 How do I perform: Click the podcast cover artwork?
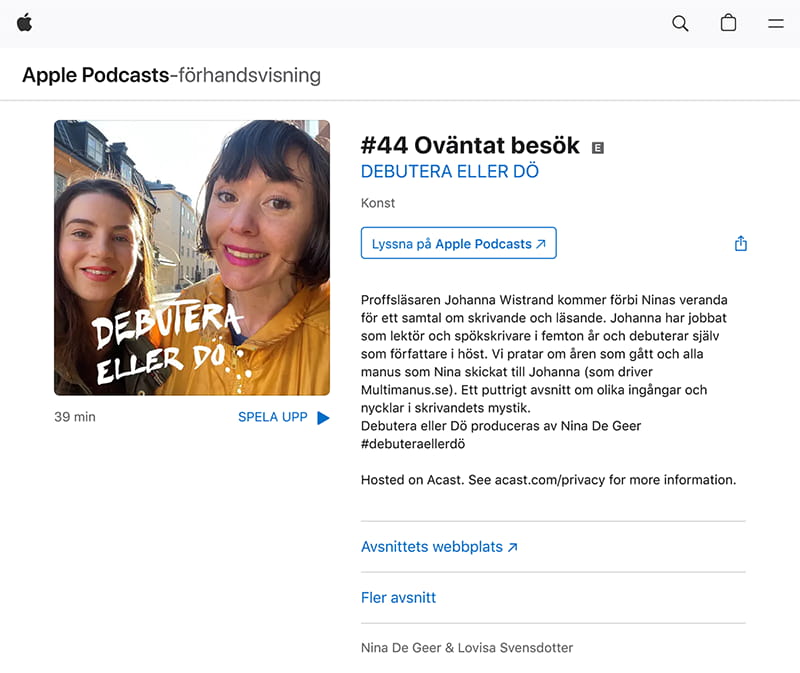[x=192, y=258]
